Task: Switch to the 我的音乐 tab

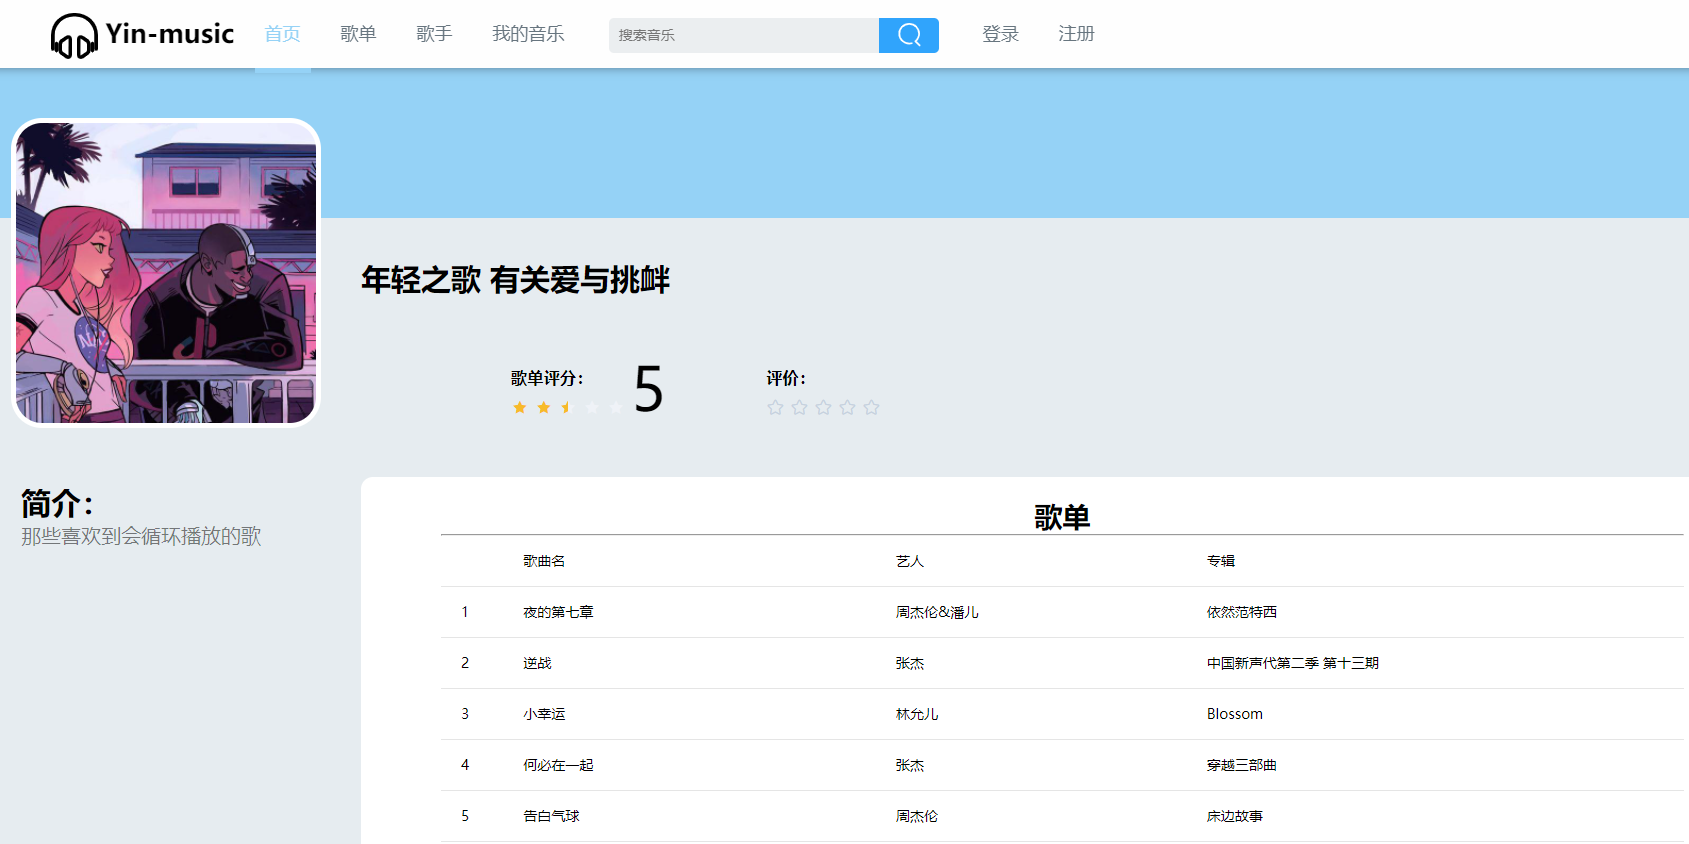Action: coord(528,34)
